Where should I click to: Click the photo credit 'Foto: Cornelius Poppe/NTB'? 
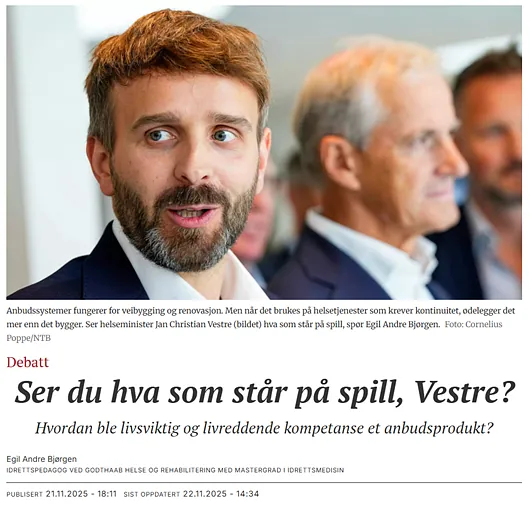click(254, 331)
